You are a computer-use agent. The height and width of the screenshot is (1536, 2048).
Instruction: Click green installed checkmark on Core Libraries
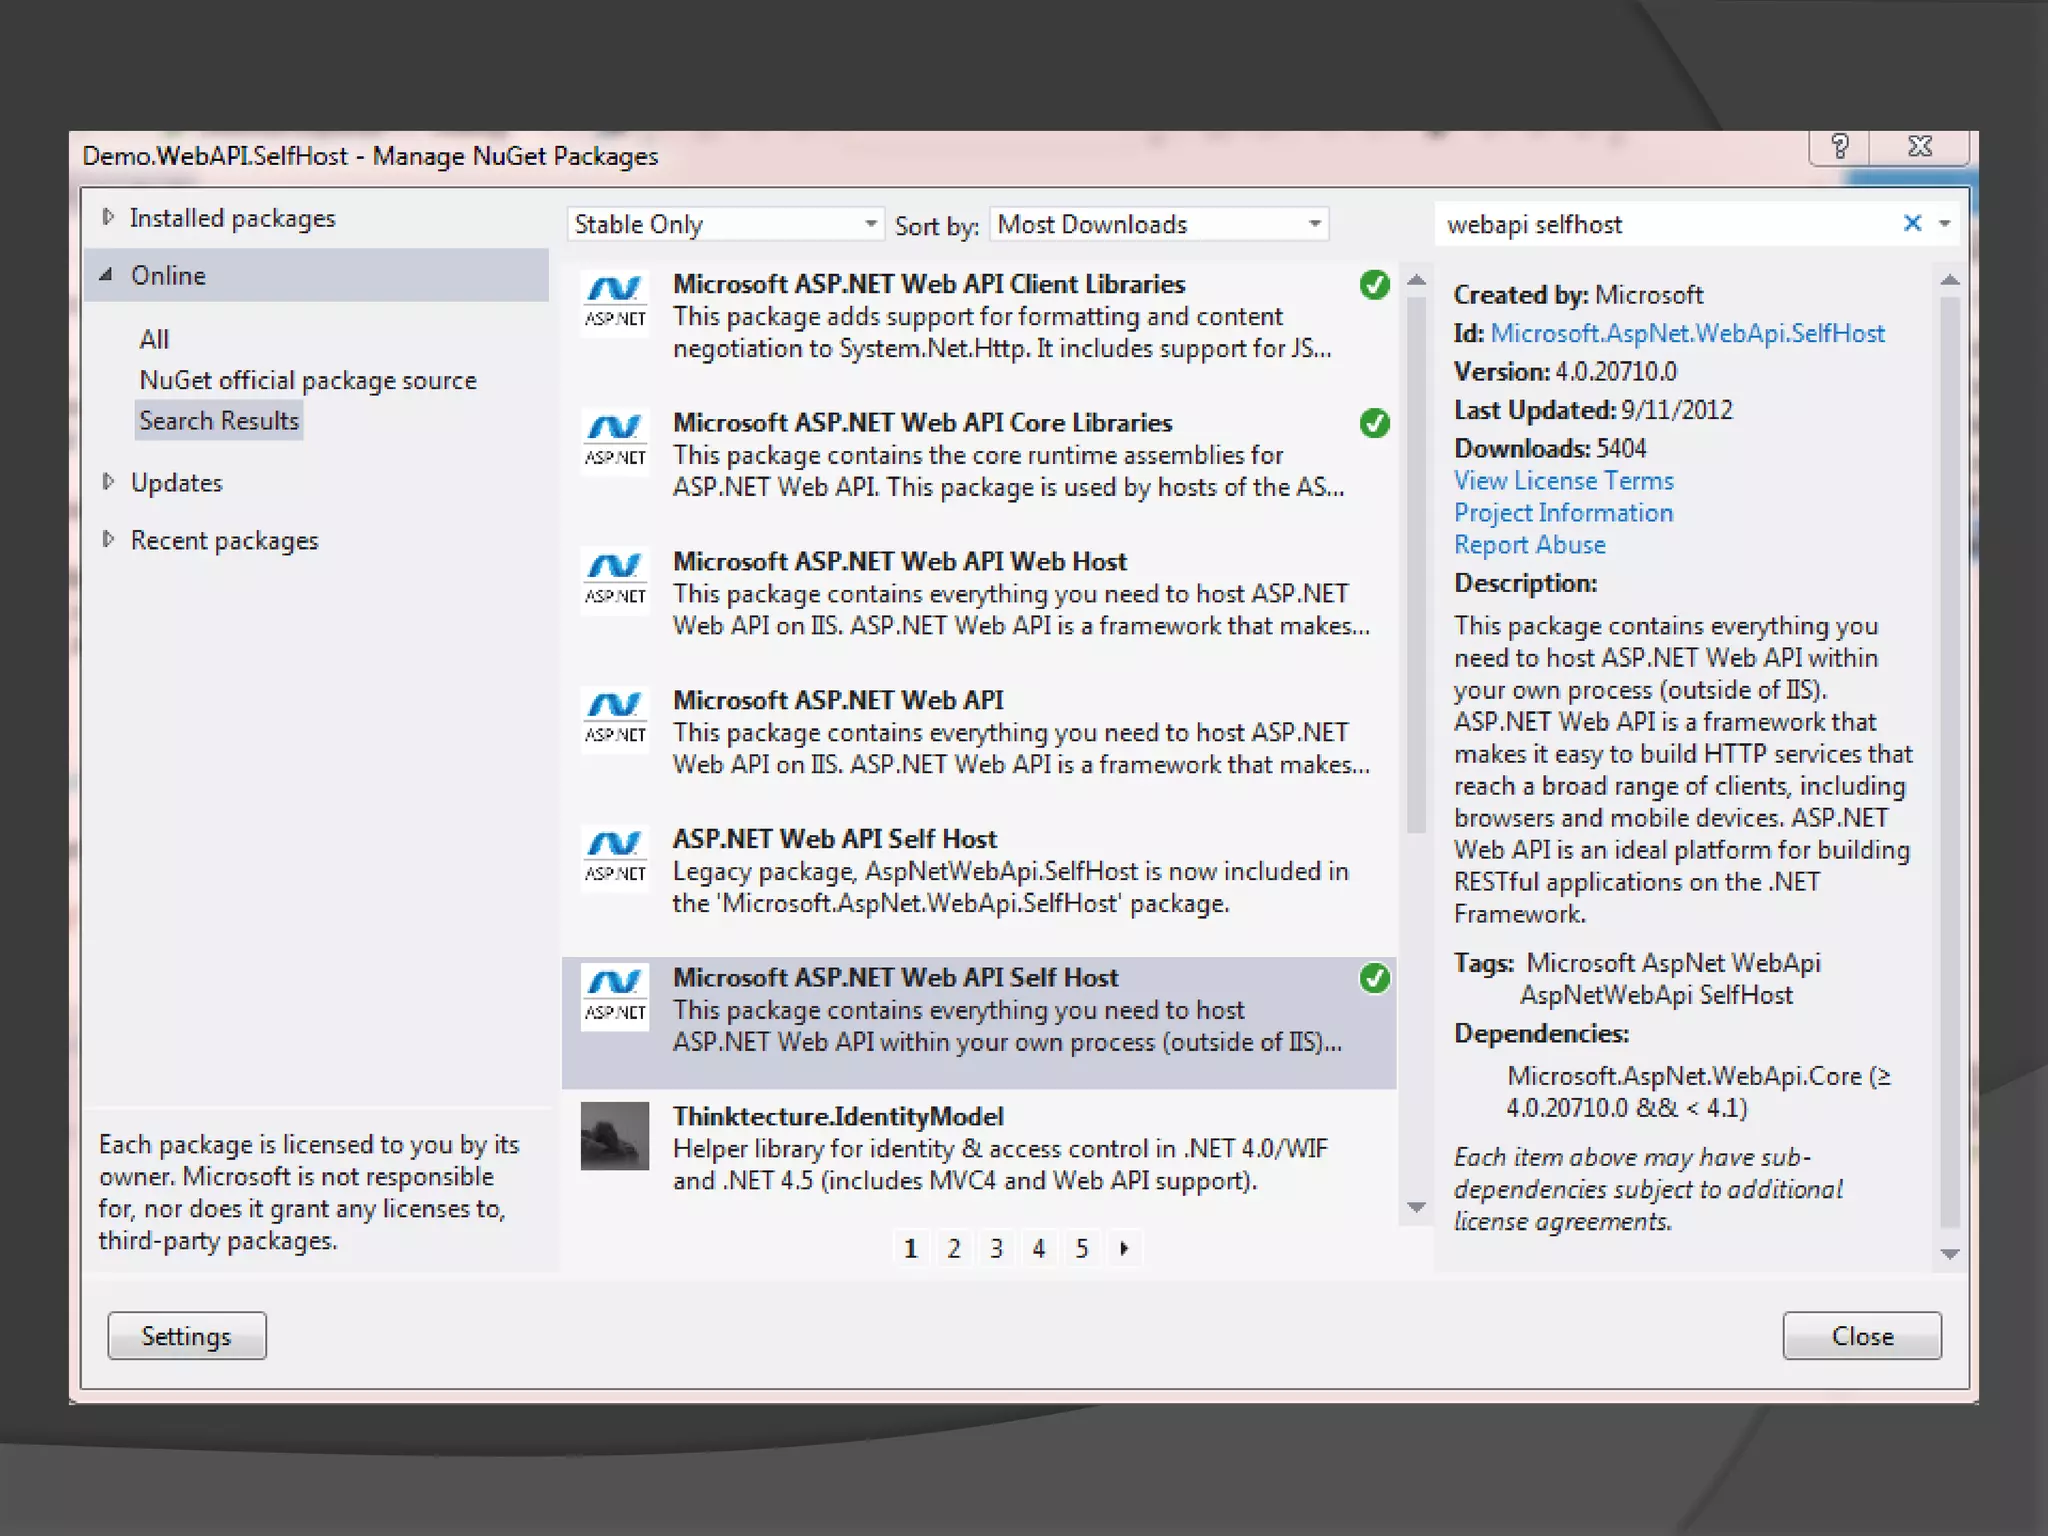point(1374,424)
